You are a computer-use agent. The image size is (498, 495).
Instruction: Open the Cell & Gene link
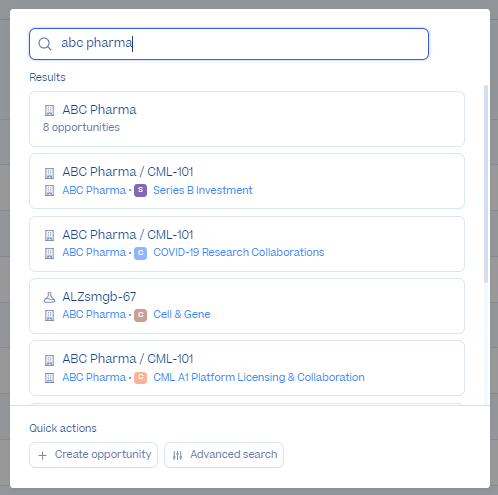click(x=182, y=314)
